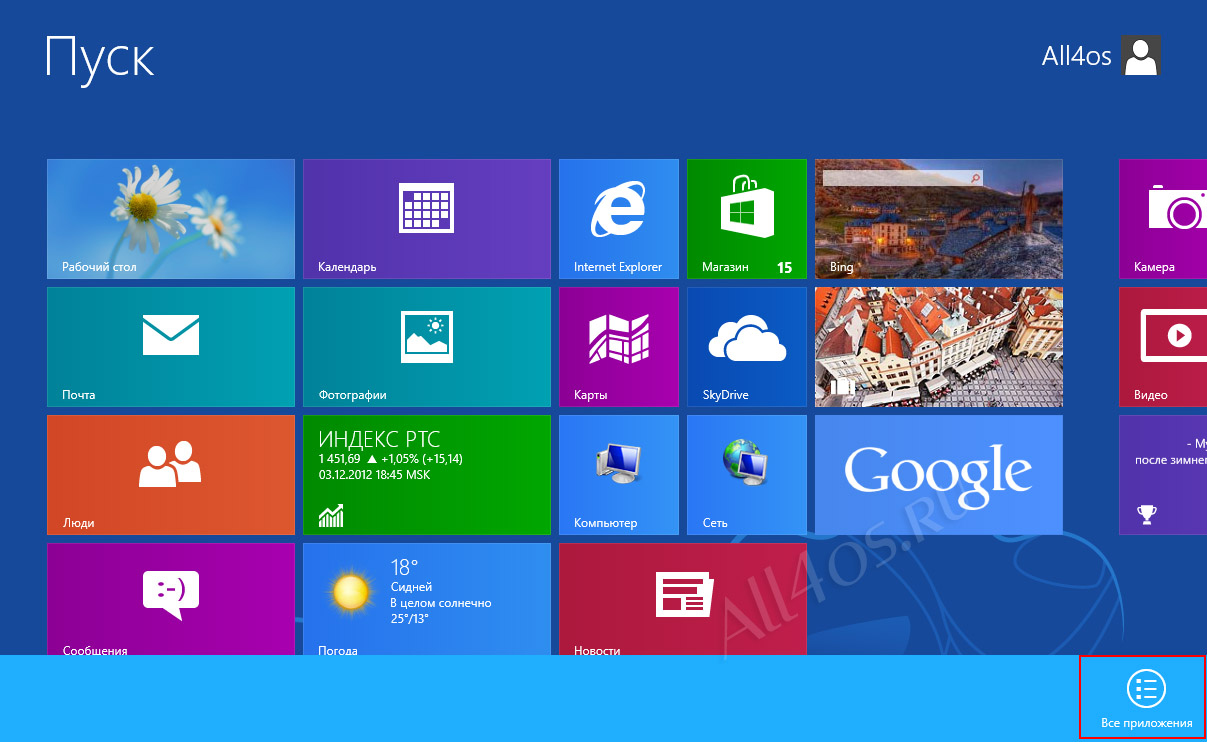Open the Рабочий стол desktop tile
The image size is (1207, 742).
coord(171,219)
